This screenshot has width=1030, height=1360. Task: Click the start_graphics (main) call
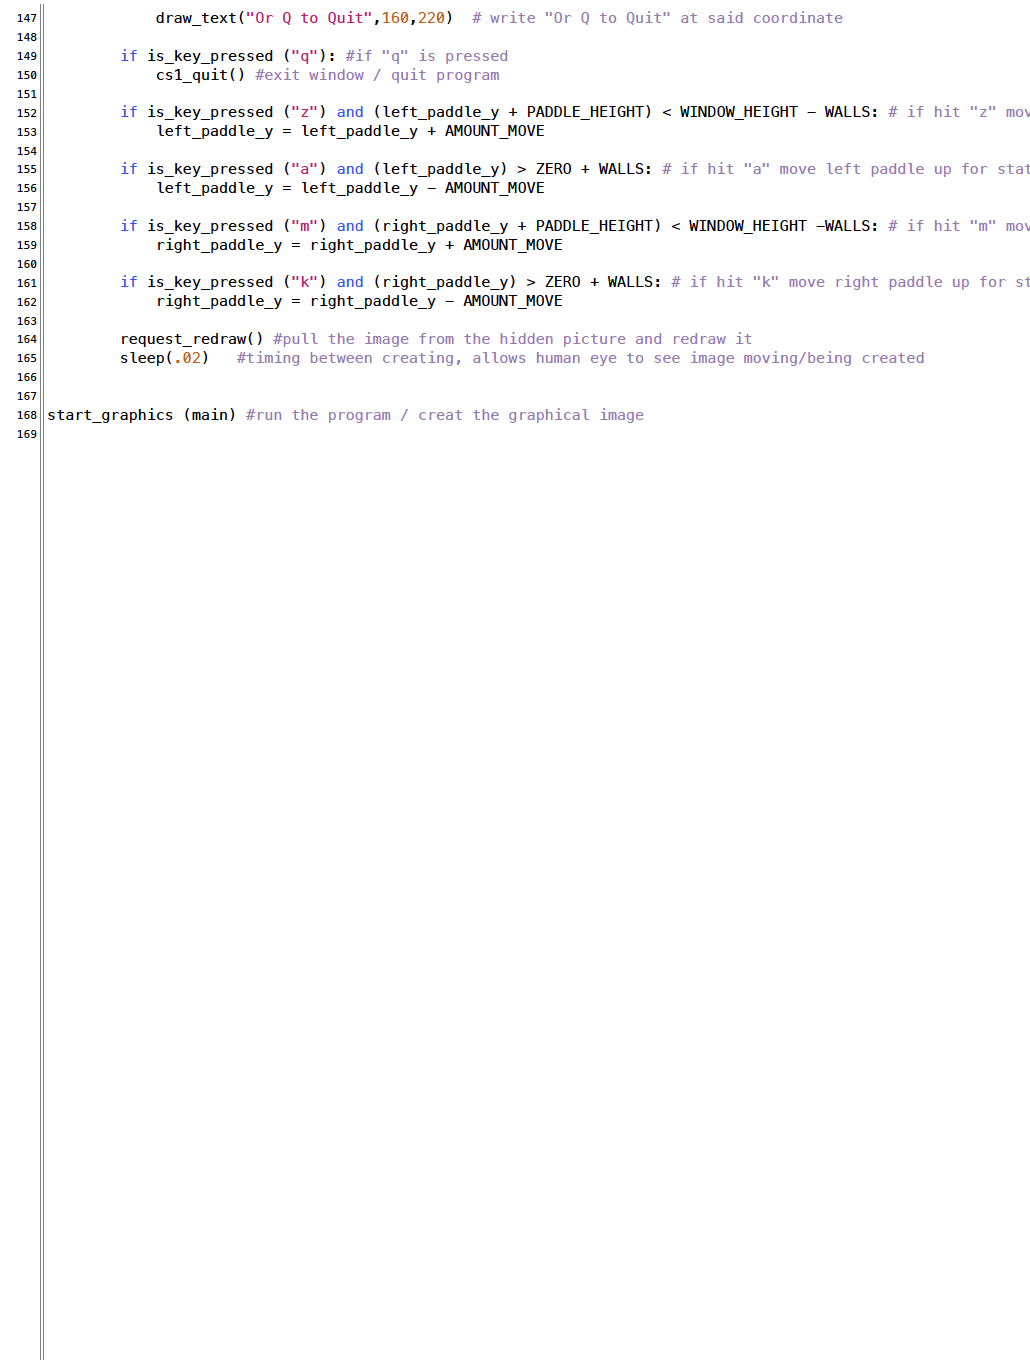[141, 415]
